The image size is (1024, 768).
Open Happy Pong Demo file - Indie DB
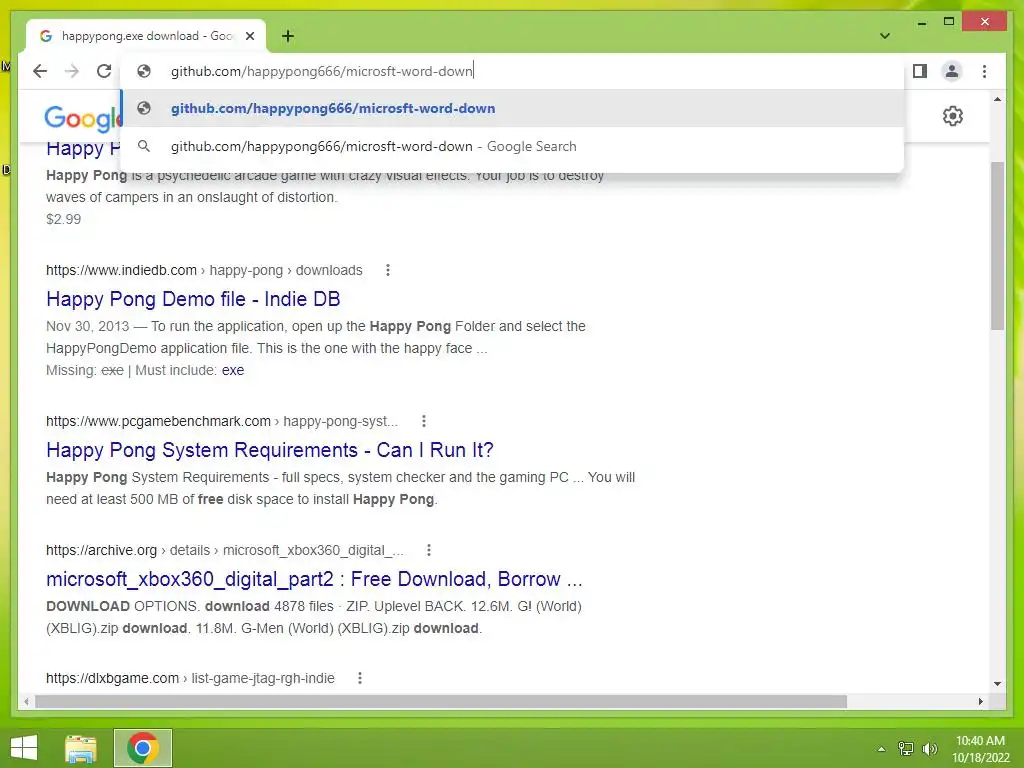click(x=193, y=299)
